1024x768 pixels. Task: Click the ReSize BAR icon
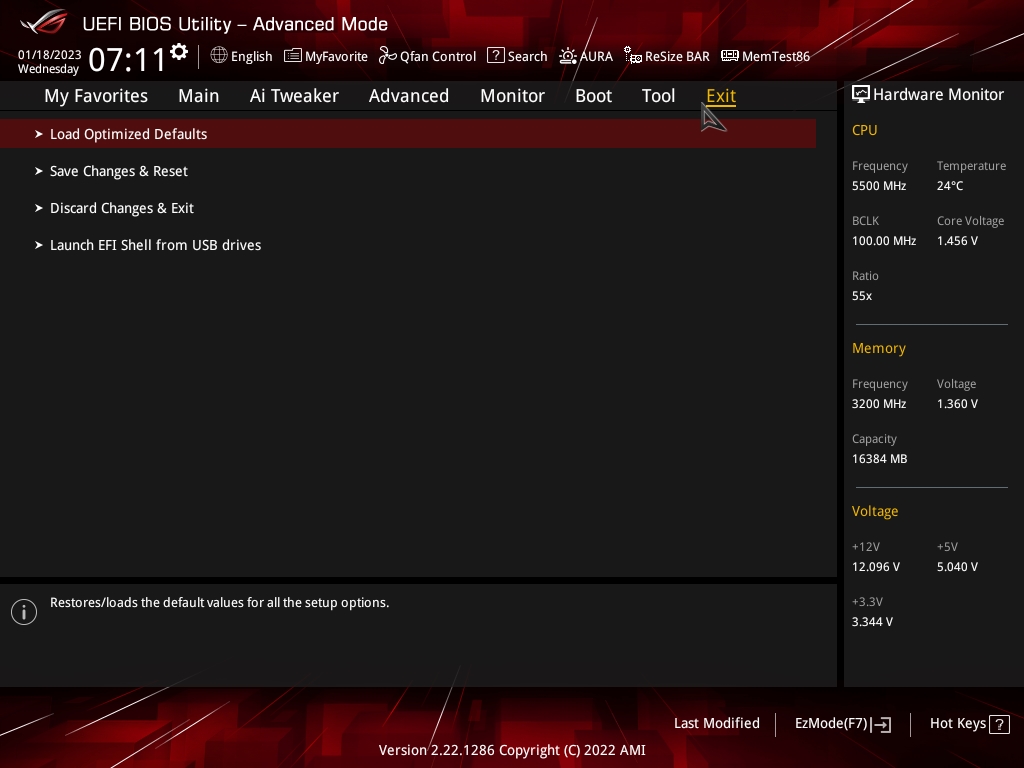[x=632, y=56]
